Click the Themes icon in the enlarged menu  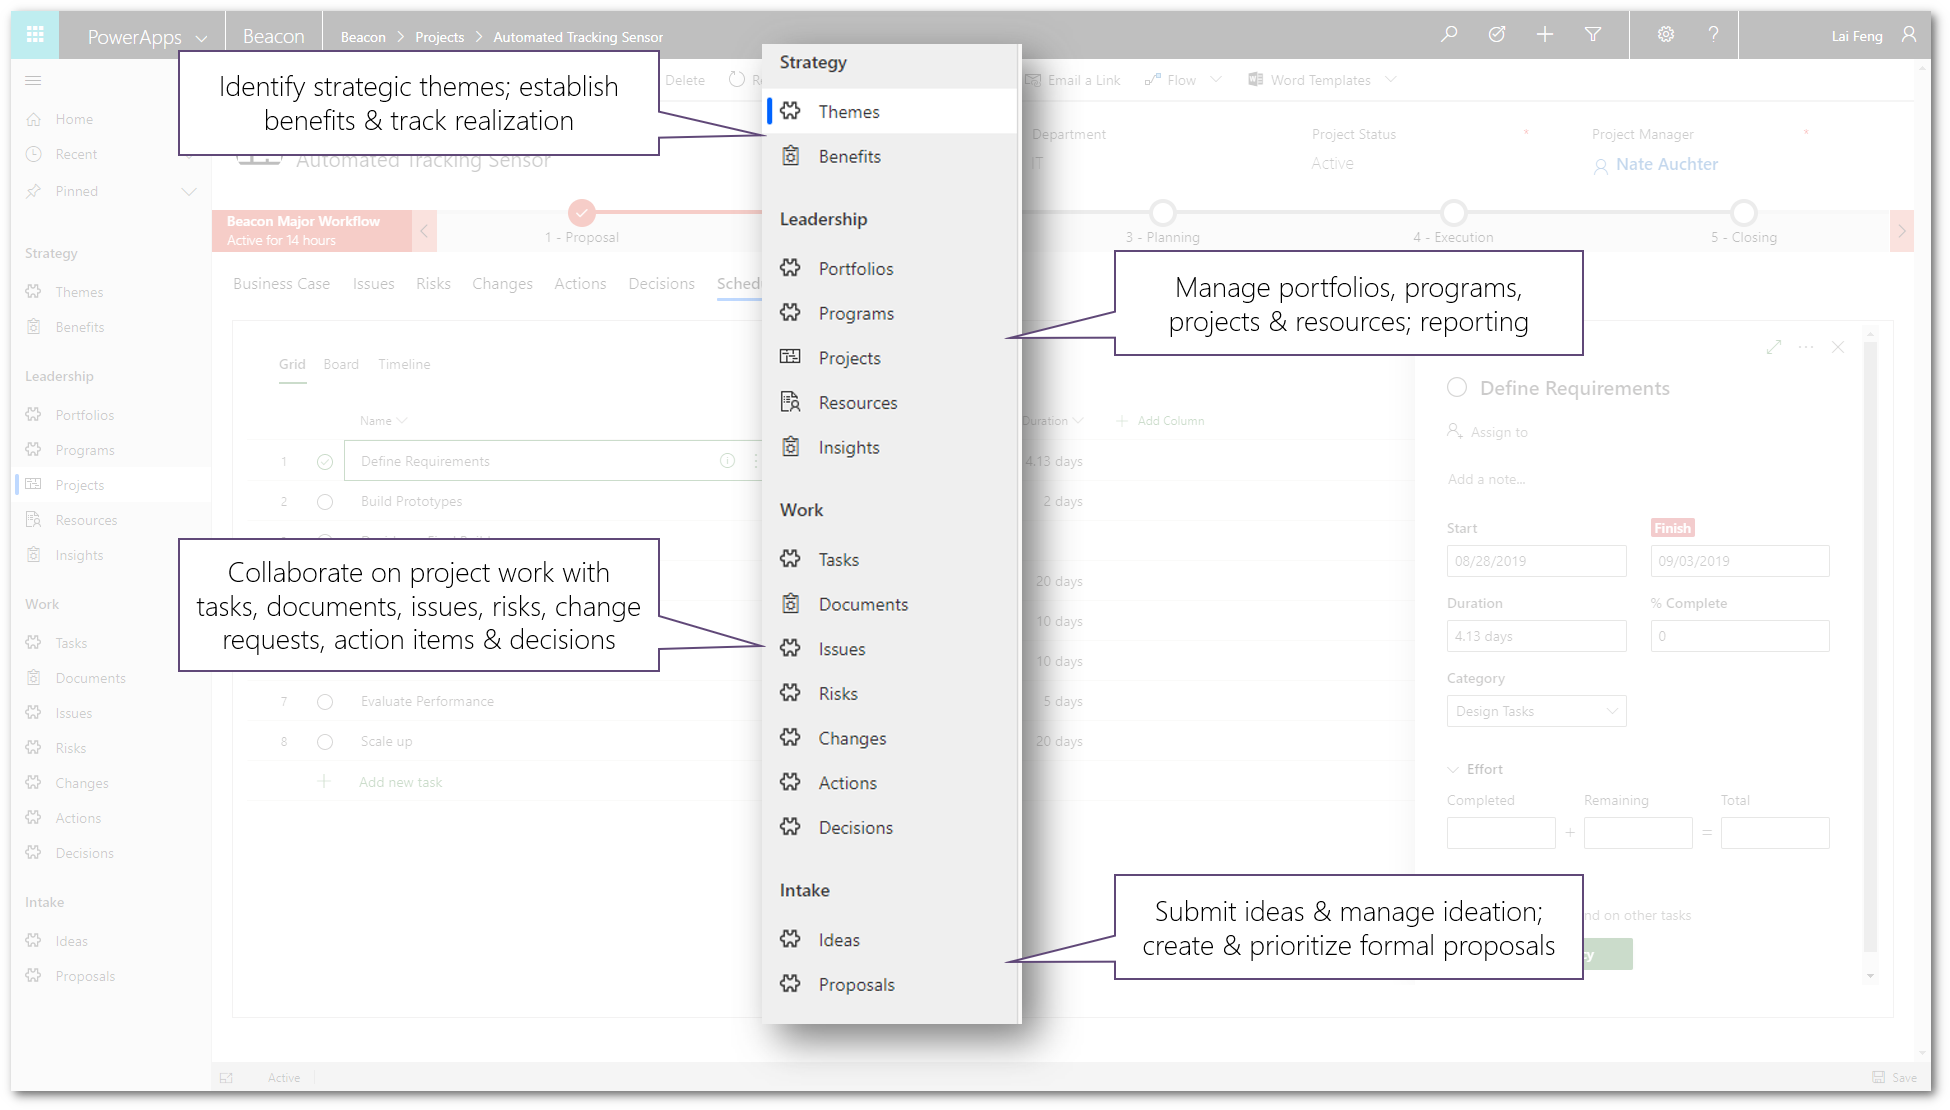791,111
